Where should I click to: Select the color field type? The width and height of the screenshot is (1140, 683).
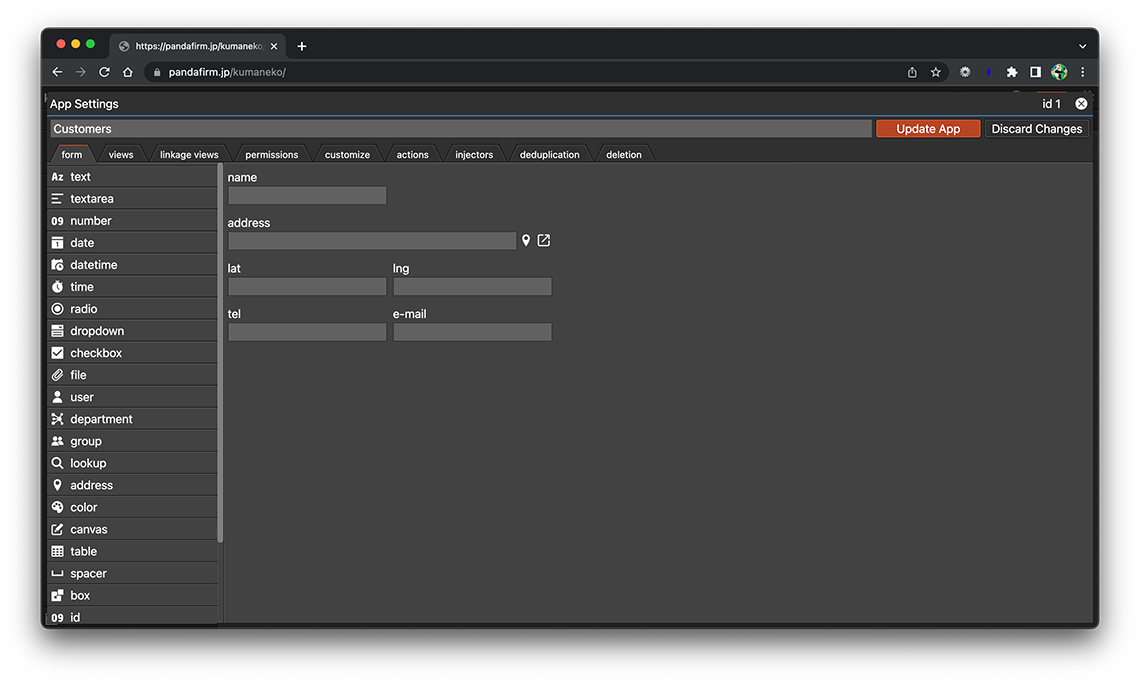84,507
